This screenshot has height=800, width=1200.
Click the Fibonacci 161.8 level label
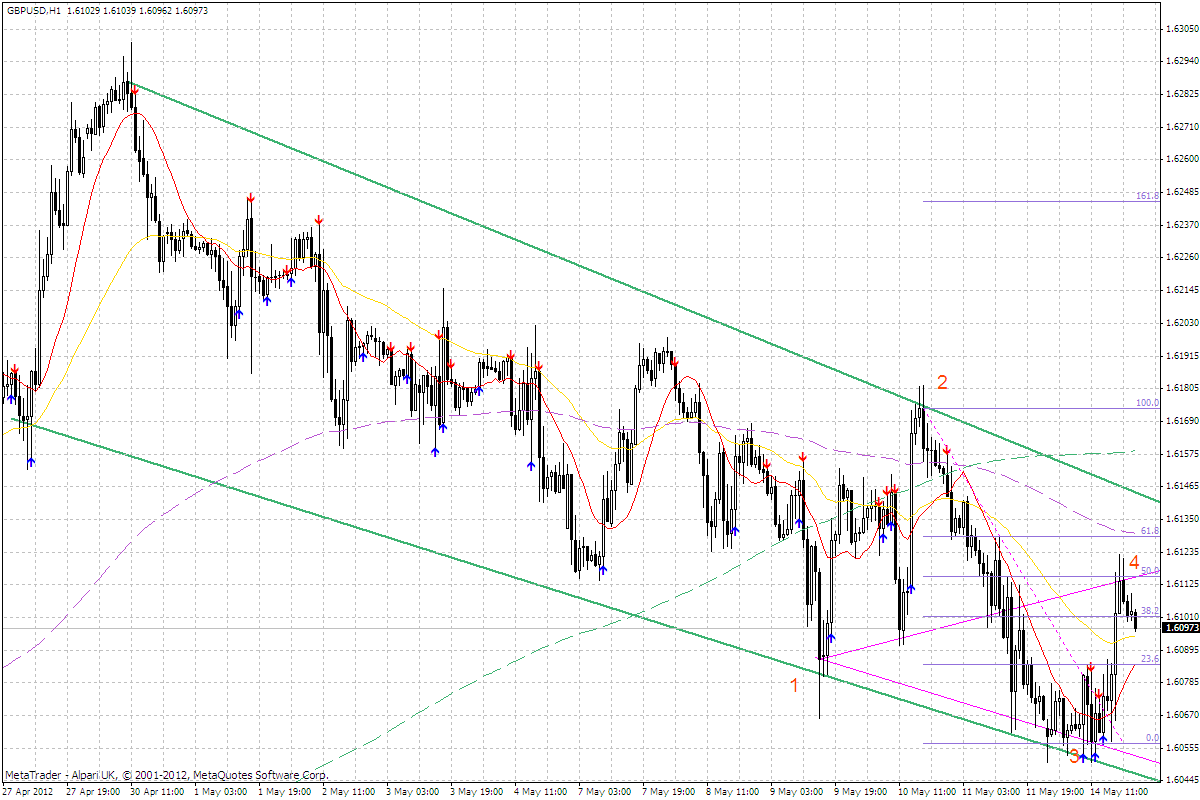click(1147, 196)
